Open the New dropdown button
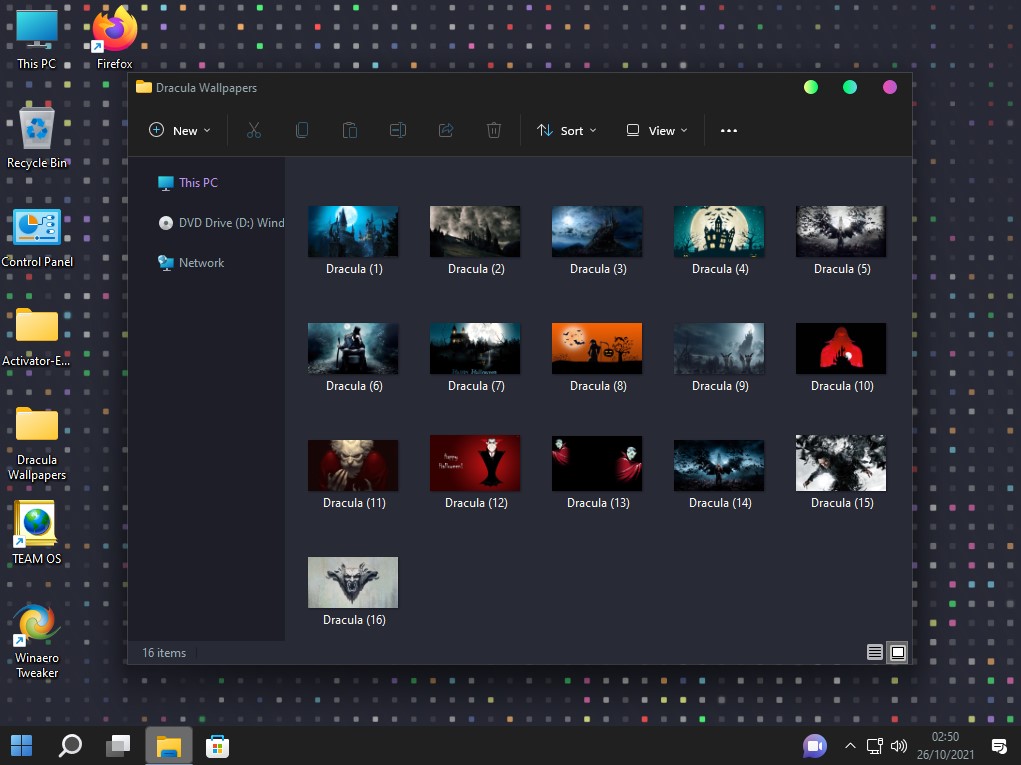The width and height of the screenshot is (1021, 765). (180, 130)
